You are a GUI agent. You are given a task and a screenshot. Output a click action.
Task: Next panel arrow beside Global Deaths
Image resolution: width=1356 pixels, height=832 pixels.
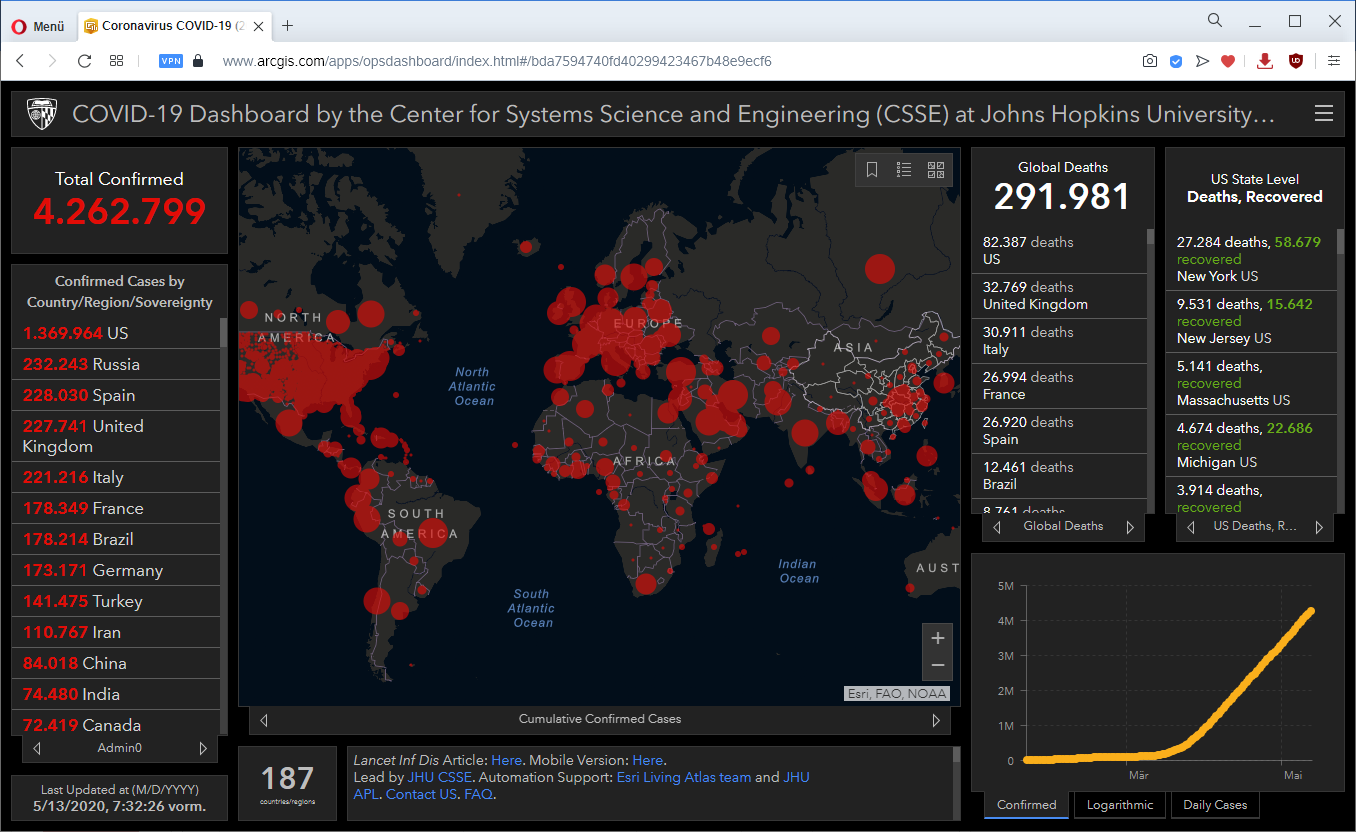[1130, 527]
